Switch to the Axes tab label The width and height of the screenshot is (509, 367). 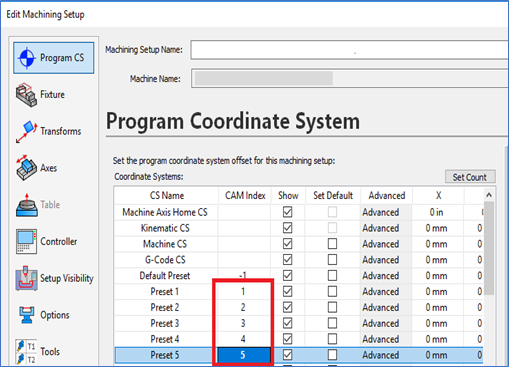pos(49,168)
